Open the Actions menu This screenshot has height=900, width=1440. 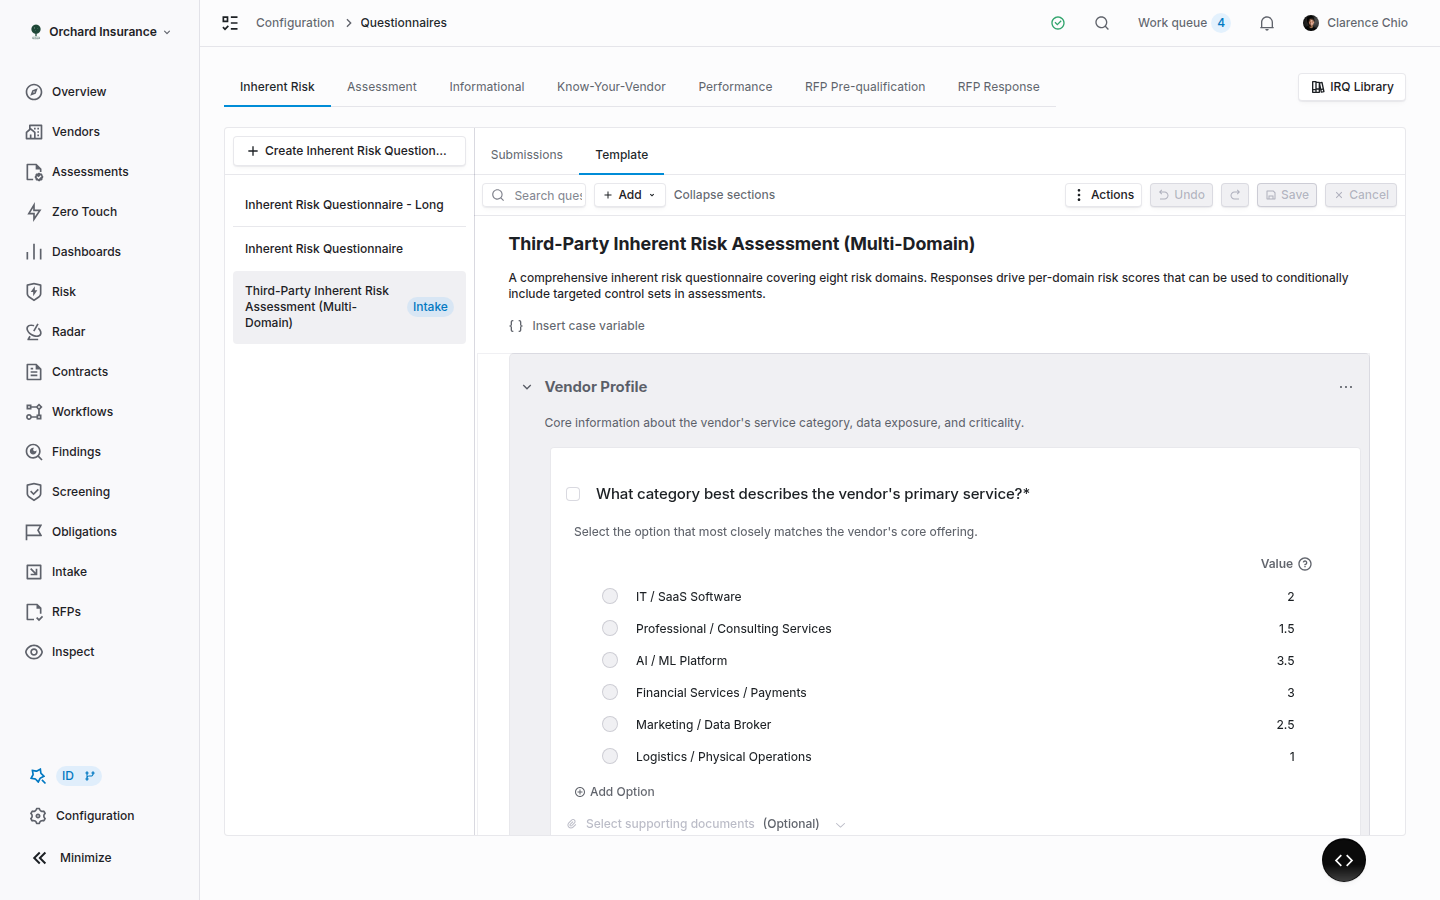(x=1103, y=195)
